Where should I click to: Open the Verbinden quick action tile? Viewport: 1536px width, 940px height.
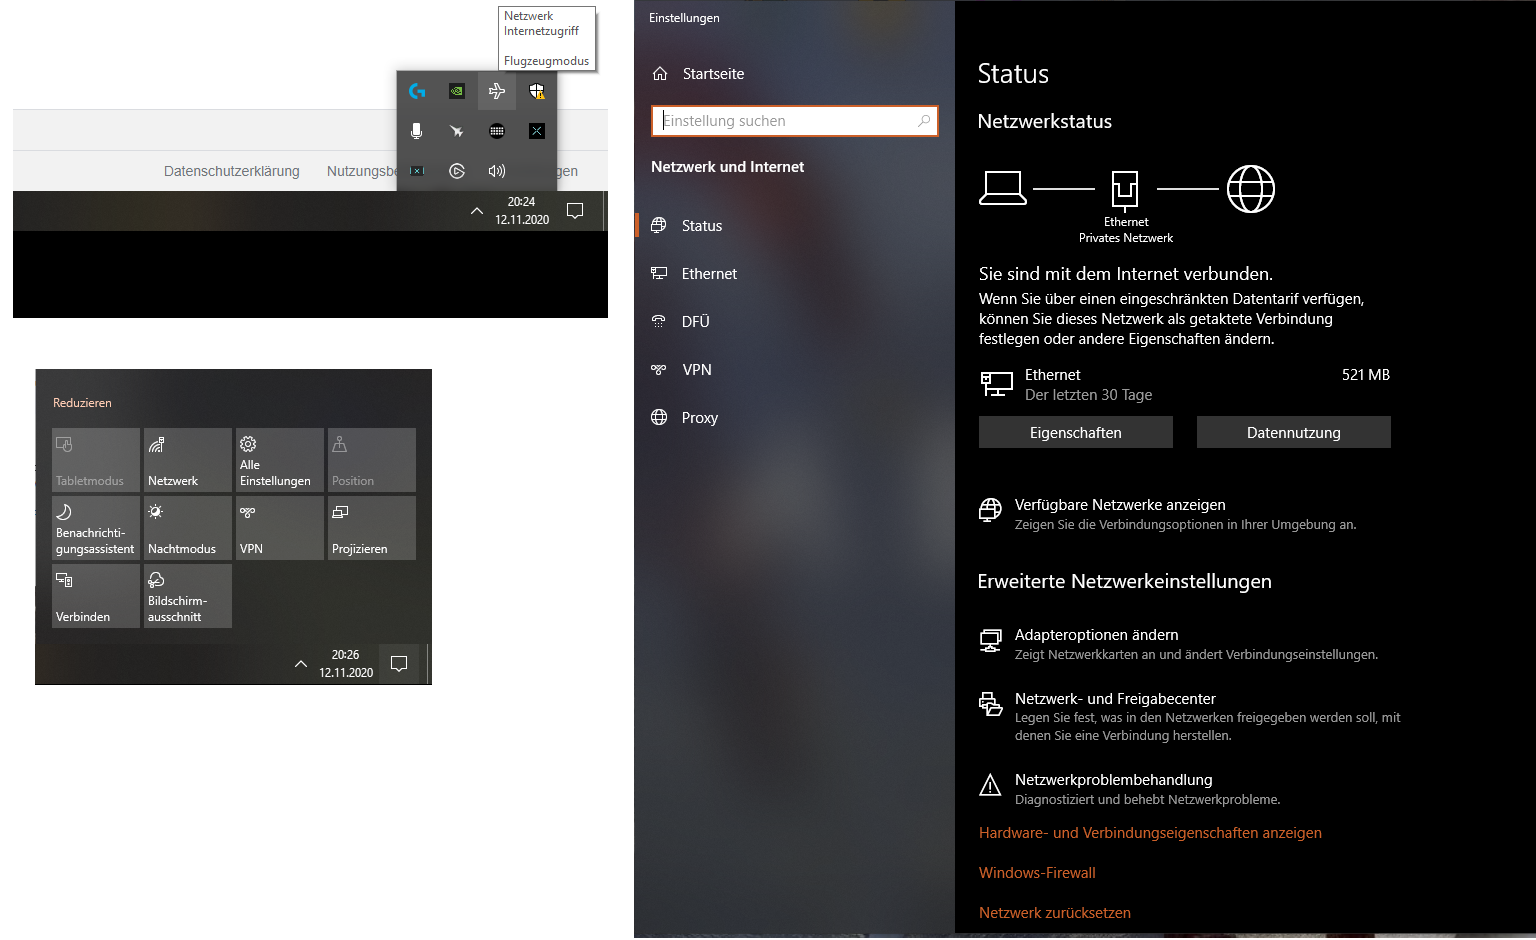point(96,596)
